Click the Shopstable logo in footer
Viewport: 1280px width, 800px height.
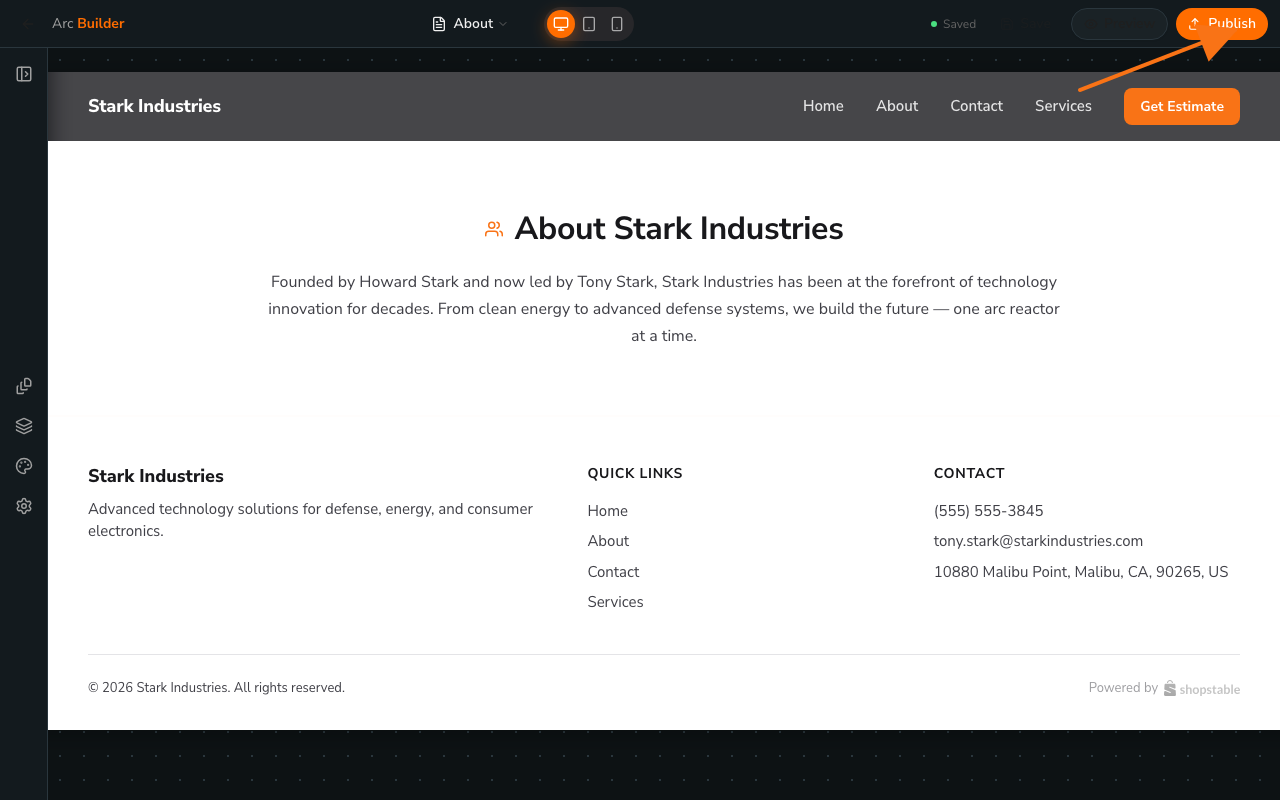[x=1202, y=688]
